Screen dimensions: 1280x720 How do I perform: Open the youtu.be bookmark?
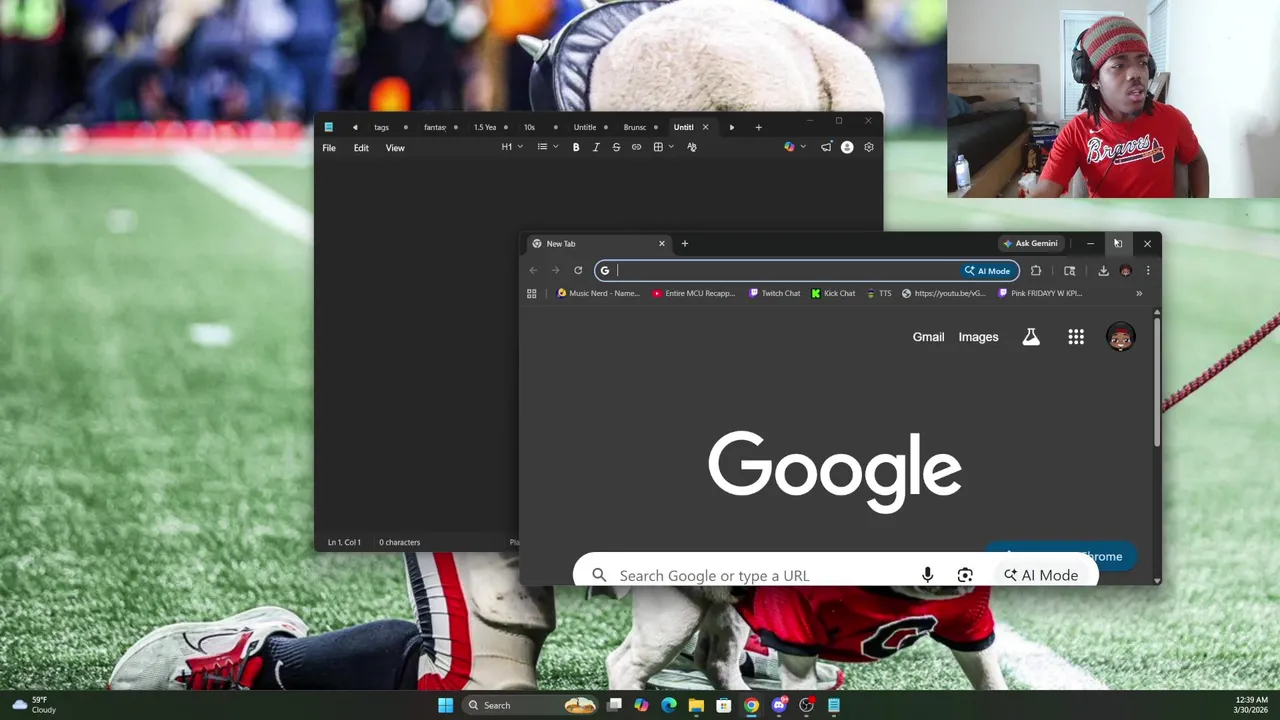pyautogui.click(x=944, y=293)
